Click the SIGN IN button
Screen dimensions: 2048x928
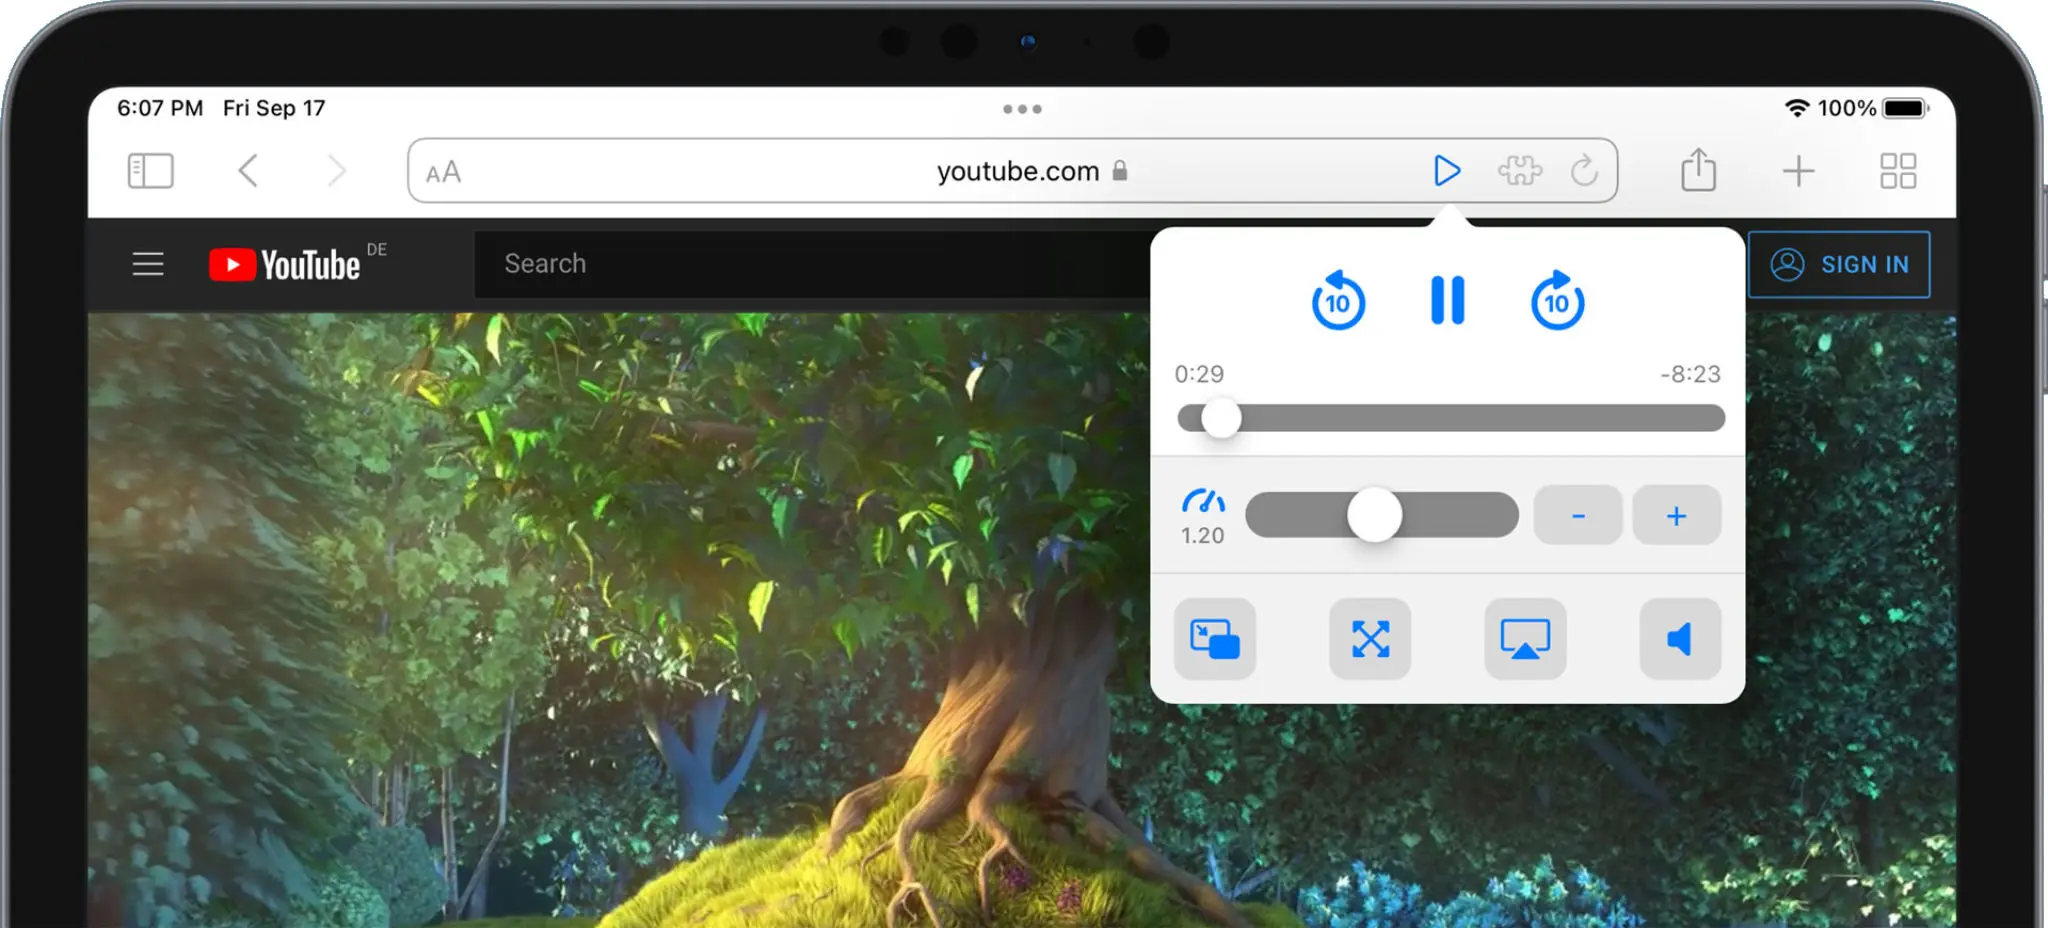(x=1839, y=264)
